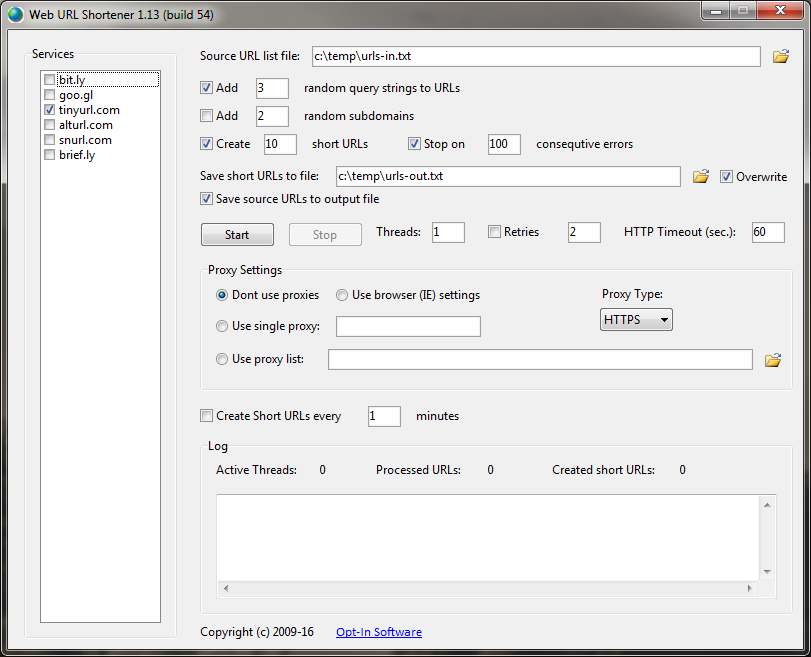Click the Threads number field
This screenshot has width=811, height=657.
(x=448, y=232)
